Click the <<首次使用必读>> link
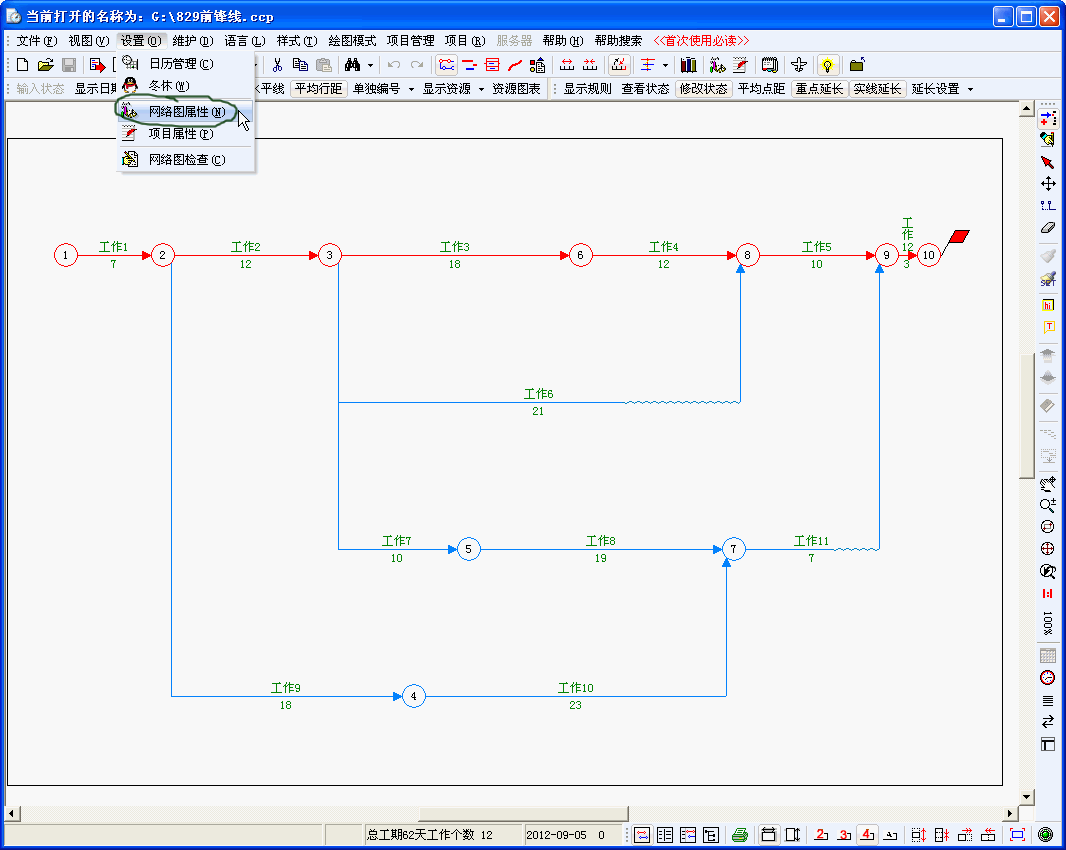This screenshot has height=850, width=1066. pyautogui.click(x=701, y=41)
